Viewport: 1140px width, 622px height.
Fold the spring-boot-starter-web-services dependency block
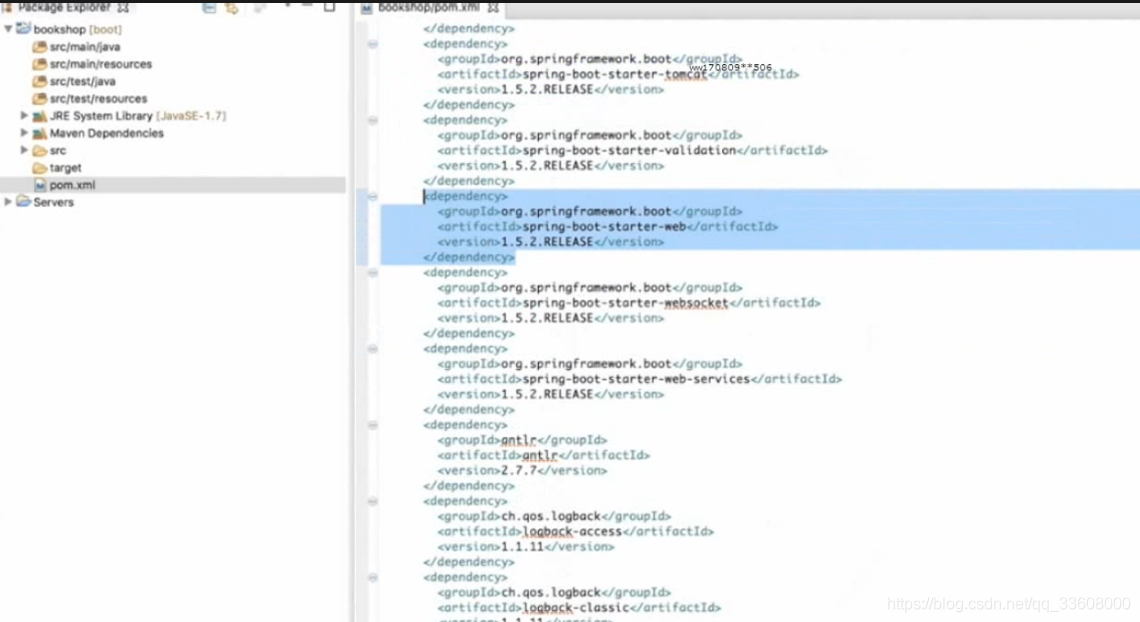372,349
